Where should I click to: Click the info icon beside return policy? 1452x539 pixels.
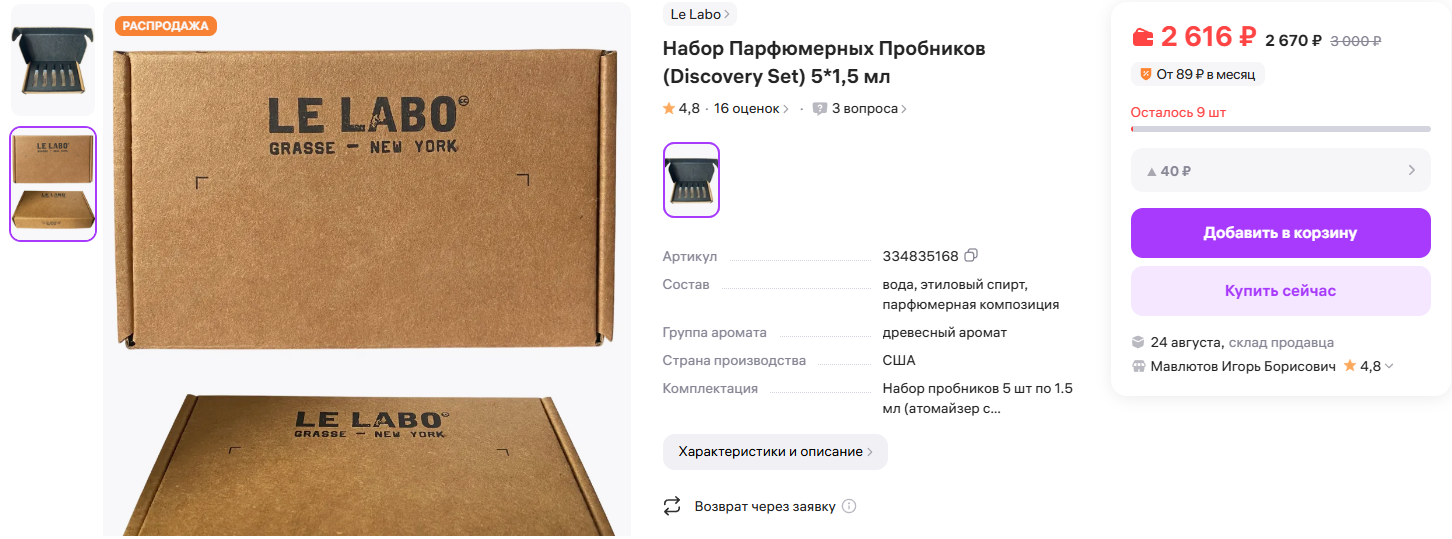(x=849, y=506)
